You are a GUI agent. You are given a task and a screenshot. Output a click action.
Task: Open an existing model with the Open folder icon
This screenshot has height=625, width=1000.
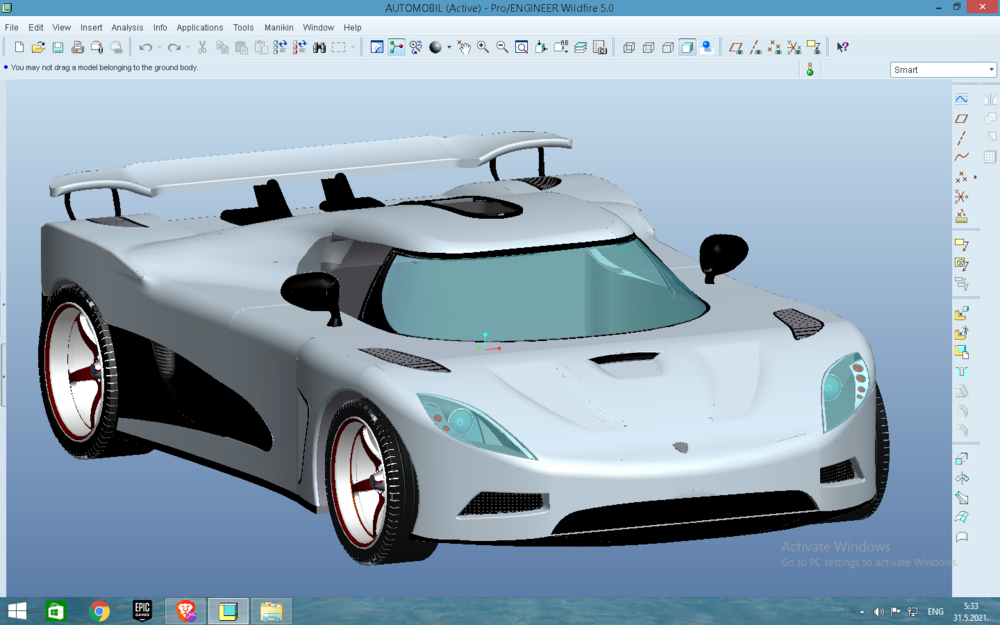pos(38,47)
